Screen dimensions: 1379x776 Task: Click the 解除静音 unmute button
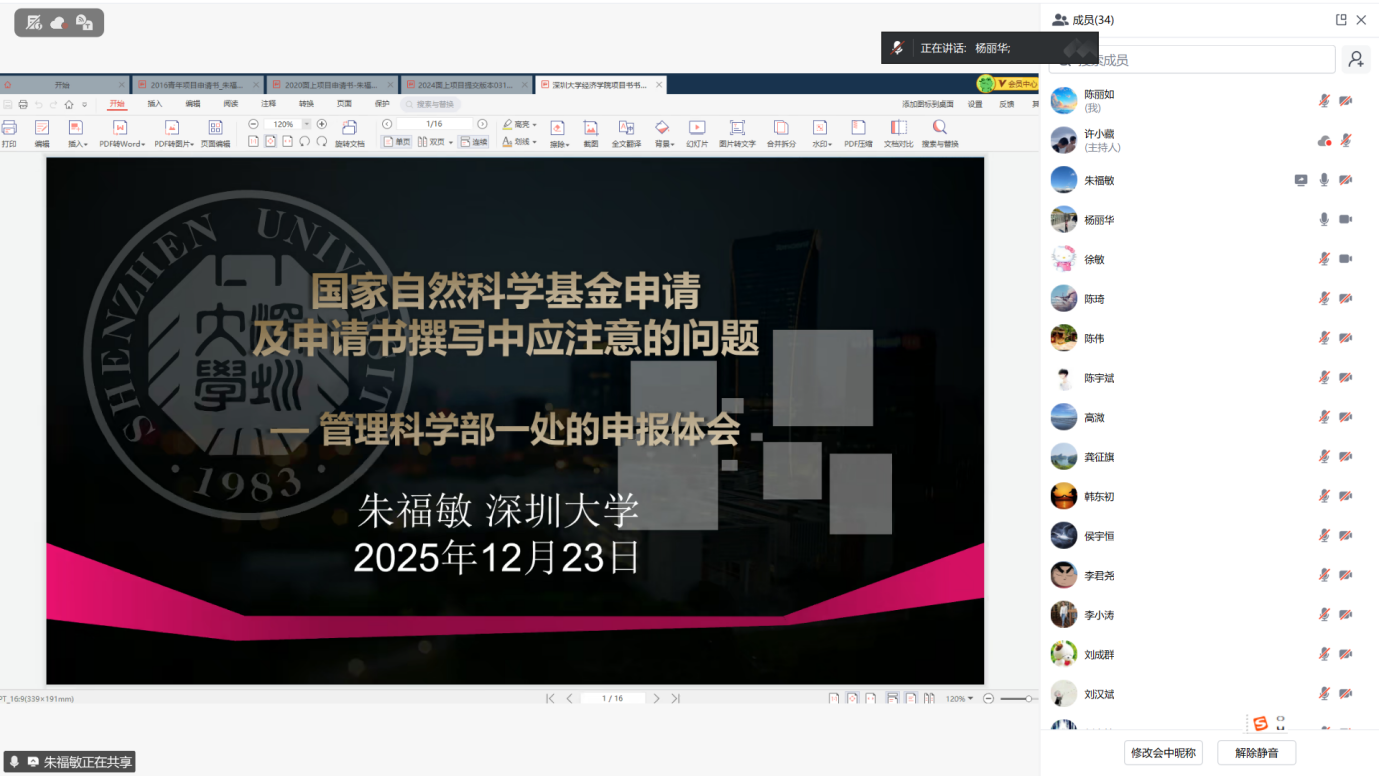tap(1256, 753)
